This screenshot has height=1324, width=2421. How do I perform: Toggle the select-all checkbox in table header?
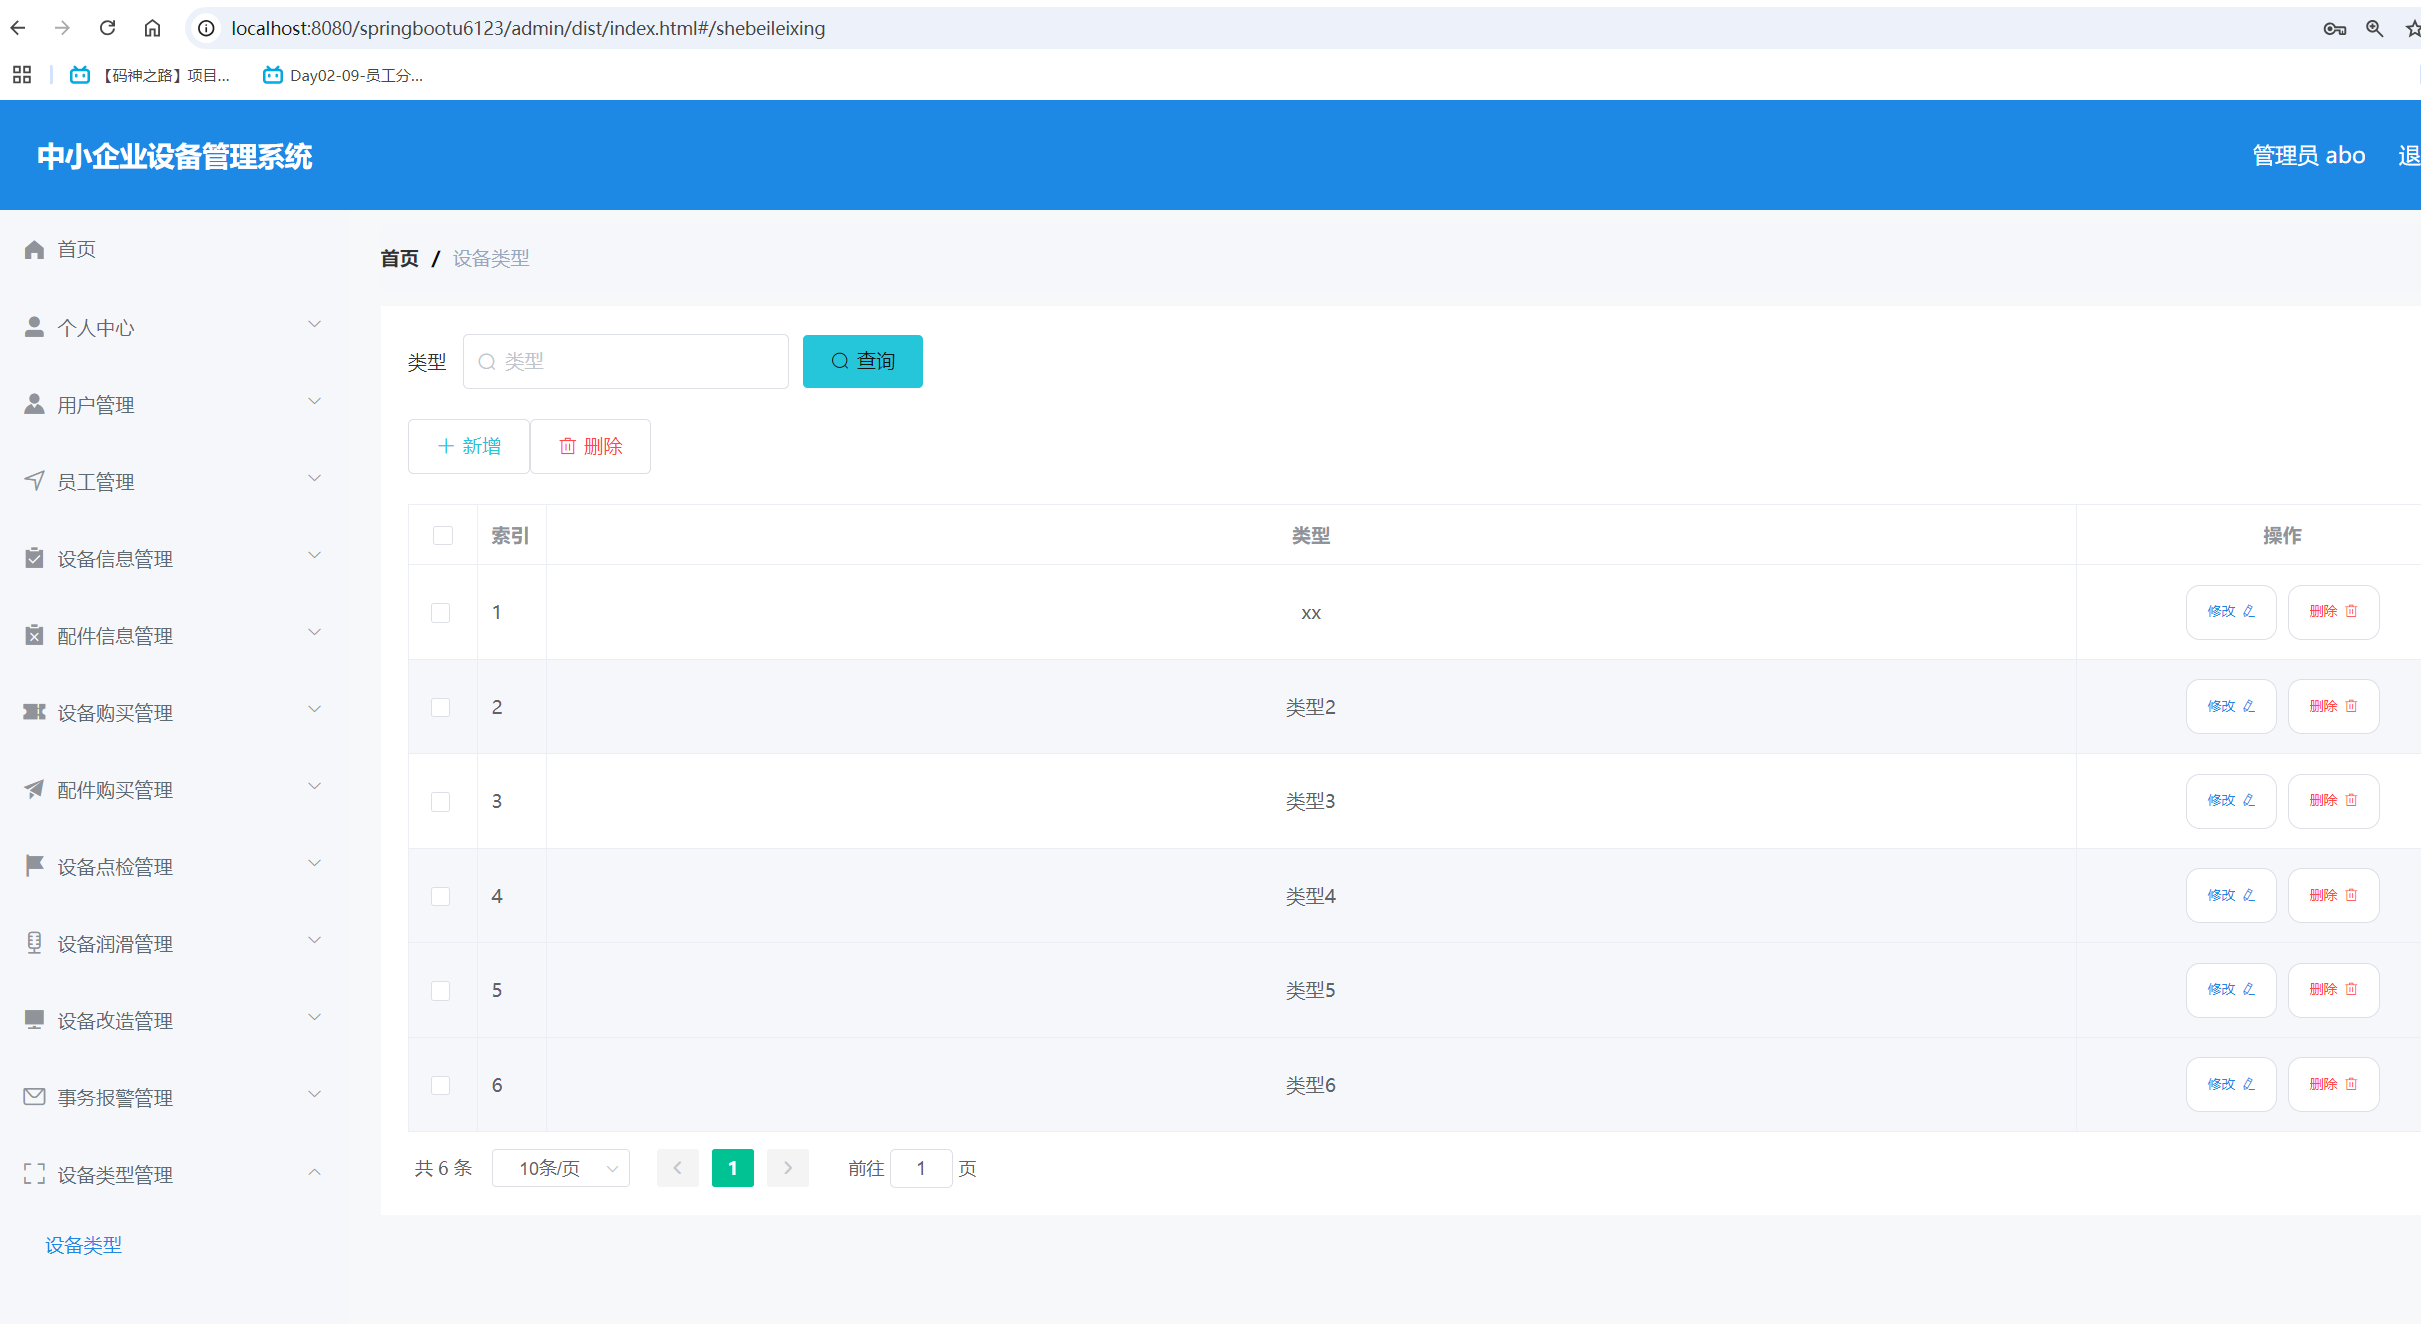point(443,536)
